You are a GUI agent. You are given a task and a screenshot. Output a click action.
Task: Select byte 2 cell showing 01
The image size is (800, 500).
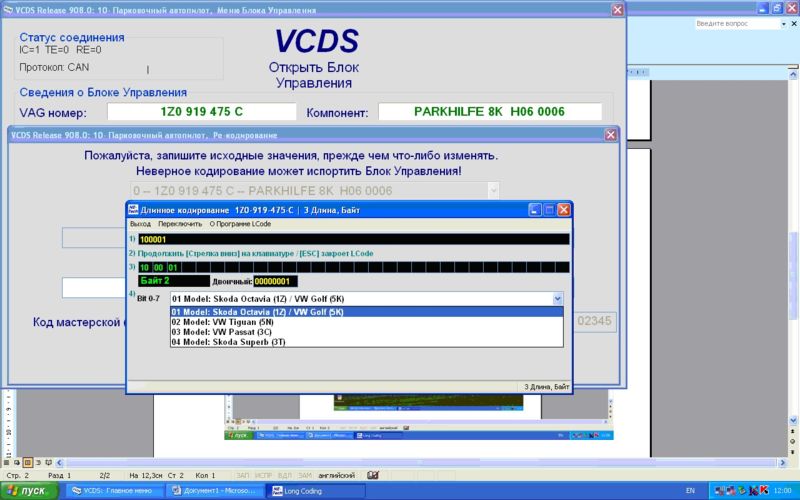tap(173, 267)
